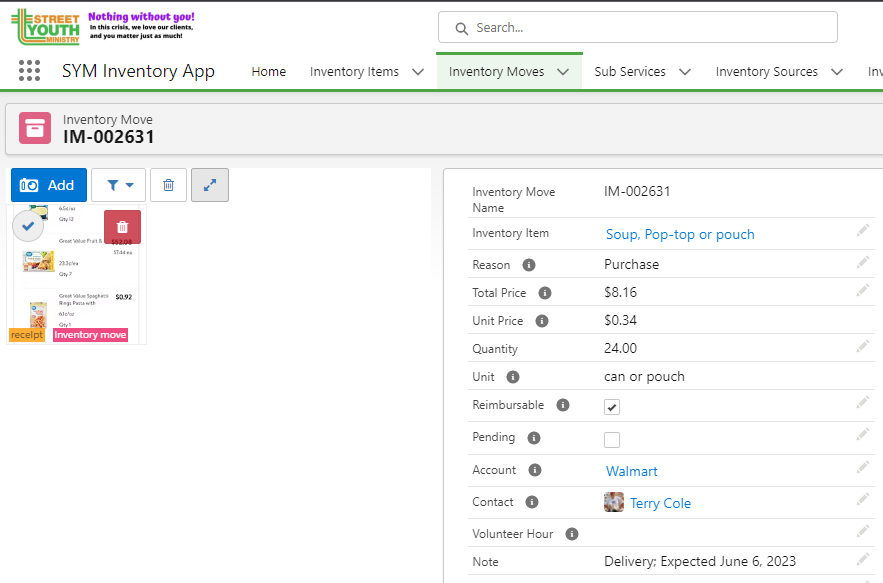Toggle the Pending checkbox
Image resolution: width=883 pixels, height=583 pixels.
click(x=612, y=439)
